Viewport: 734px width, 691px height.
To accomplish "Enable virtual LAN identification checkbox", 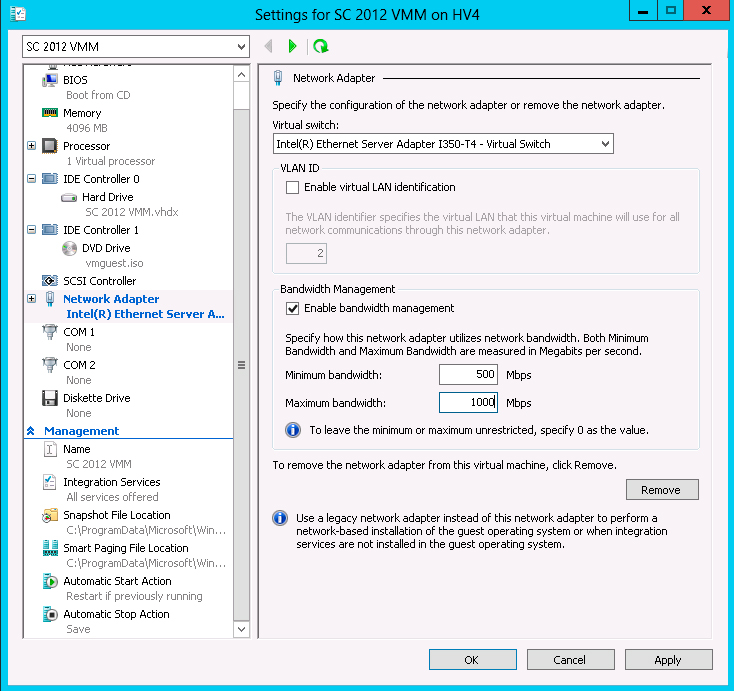I will (292, 187).
